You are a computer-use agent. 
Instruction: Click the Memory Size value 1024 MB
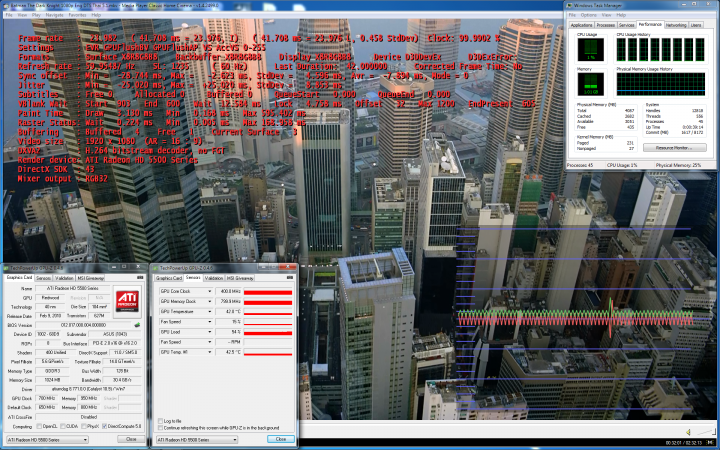53,380
